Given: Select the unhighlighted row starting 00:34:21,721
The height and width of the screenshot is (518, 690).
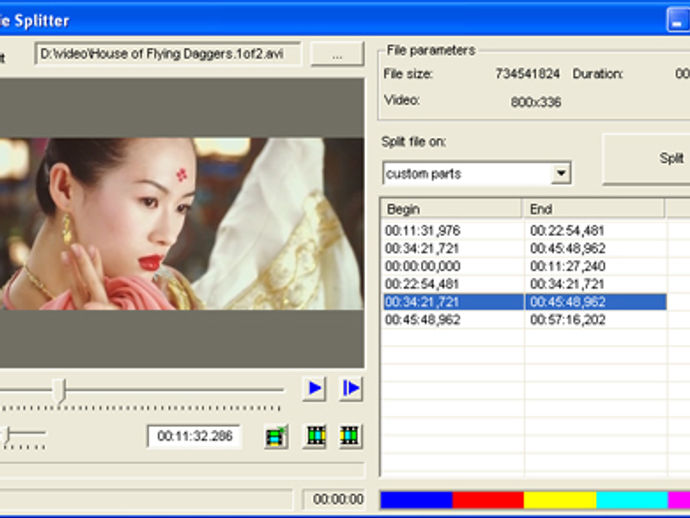Looking at the screenshot, I should pos(525,249).
